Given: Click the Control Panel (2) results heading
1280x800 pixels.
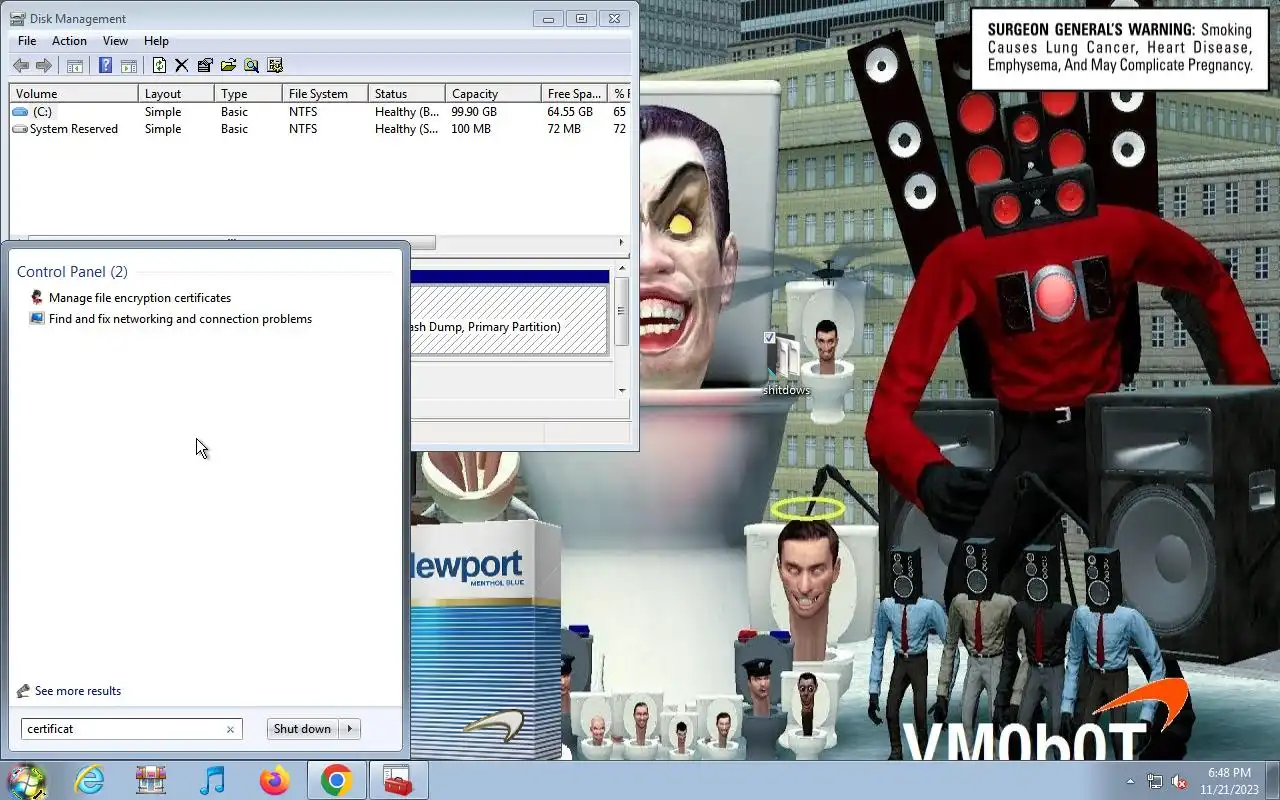Looking at the screenshot, I should [72, 272].
